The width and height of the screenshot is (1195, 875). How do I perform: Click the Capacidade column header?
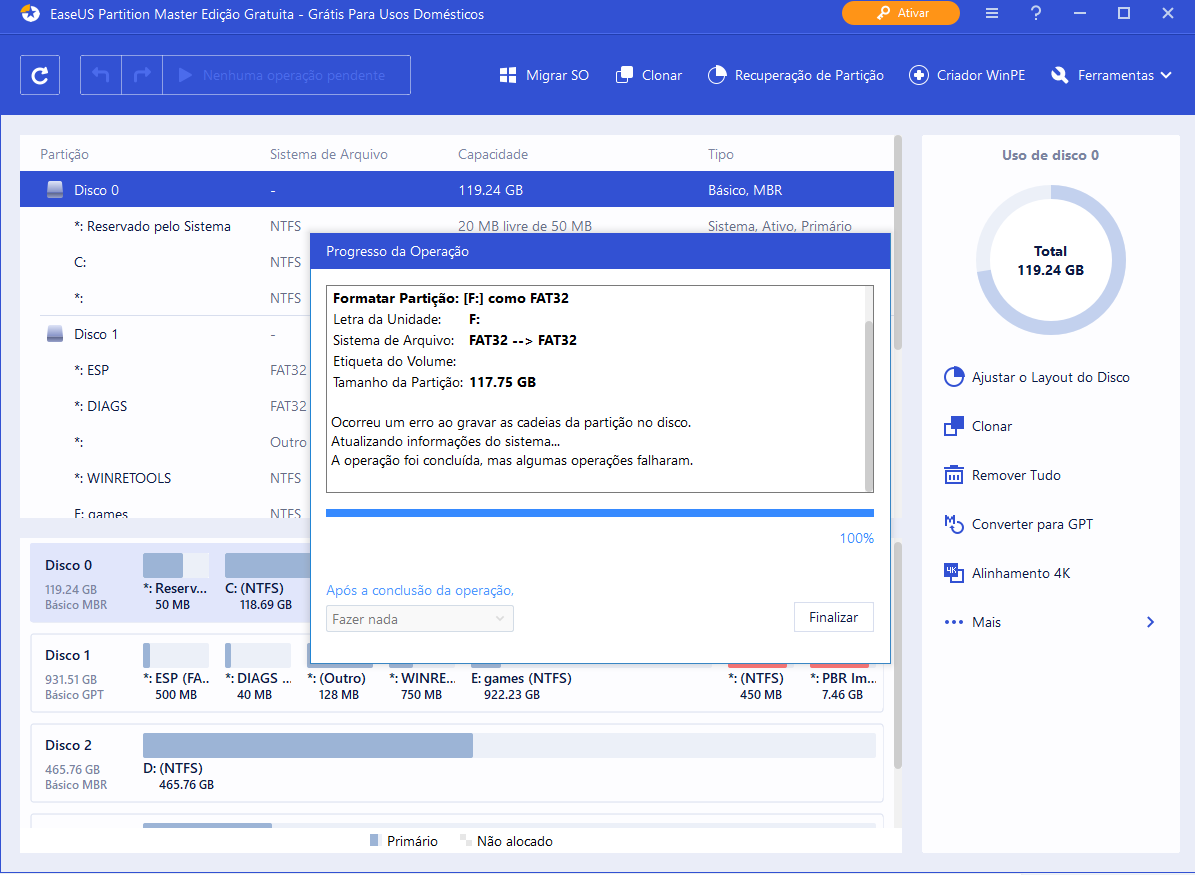[492, 154]
